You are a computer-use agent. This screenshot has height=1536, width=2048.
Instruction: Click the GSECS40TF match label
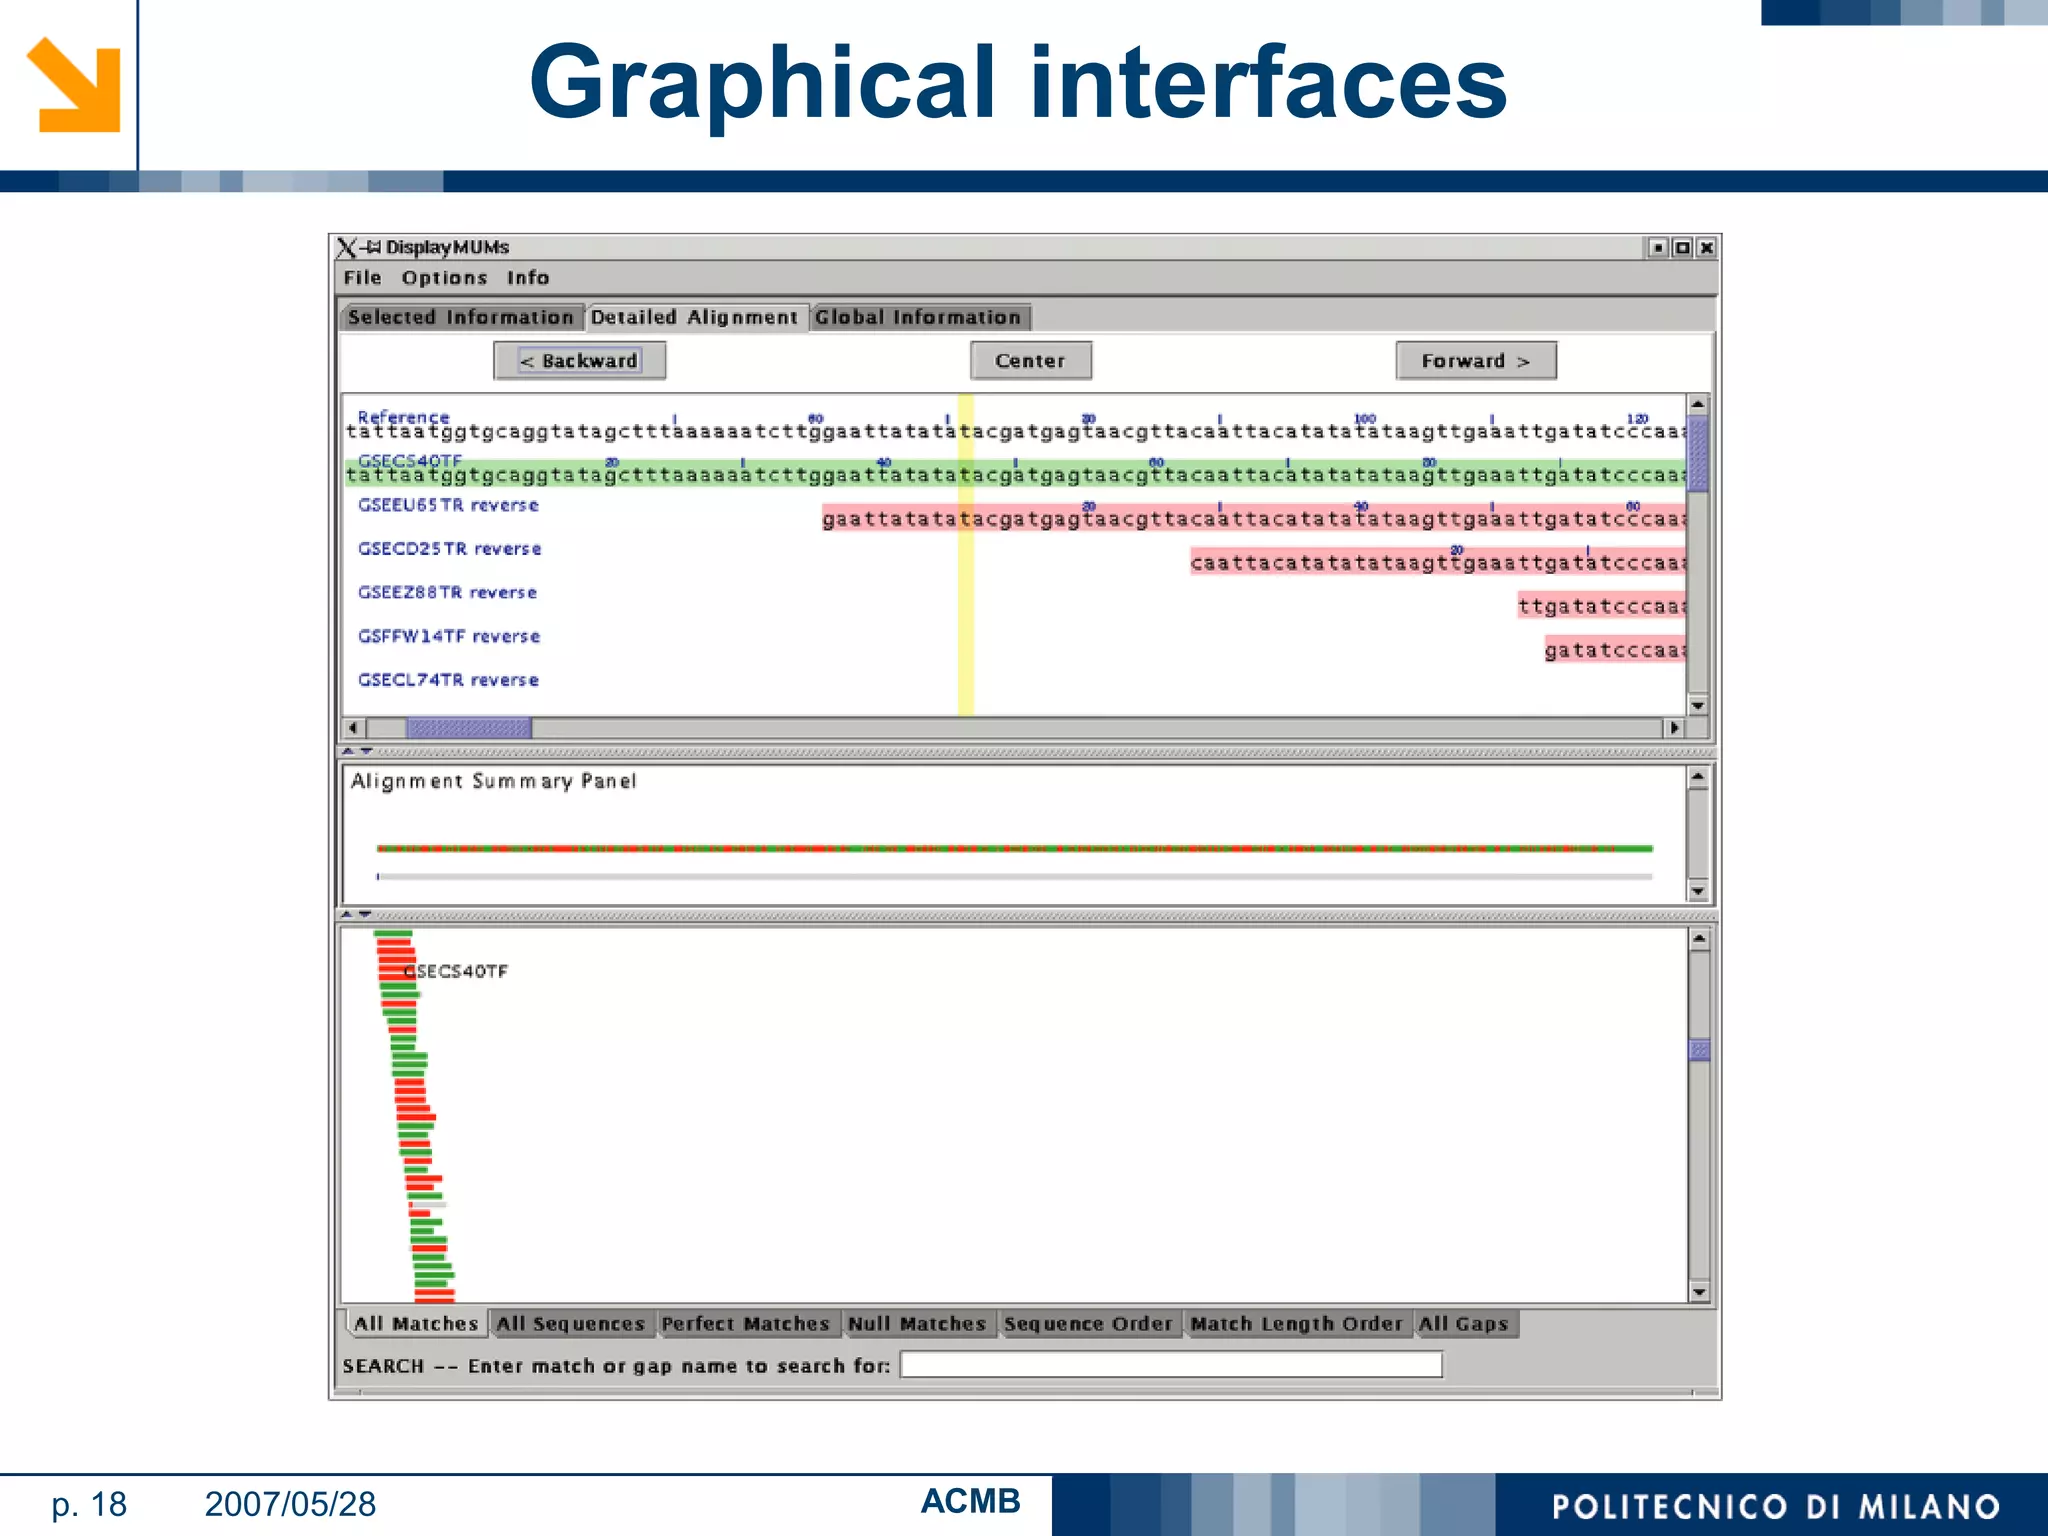tap(457, 971)
